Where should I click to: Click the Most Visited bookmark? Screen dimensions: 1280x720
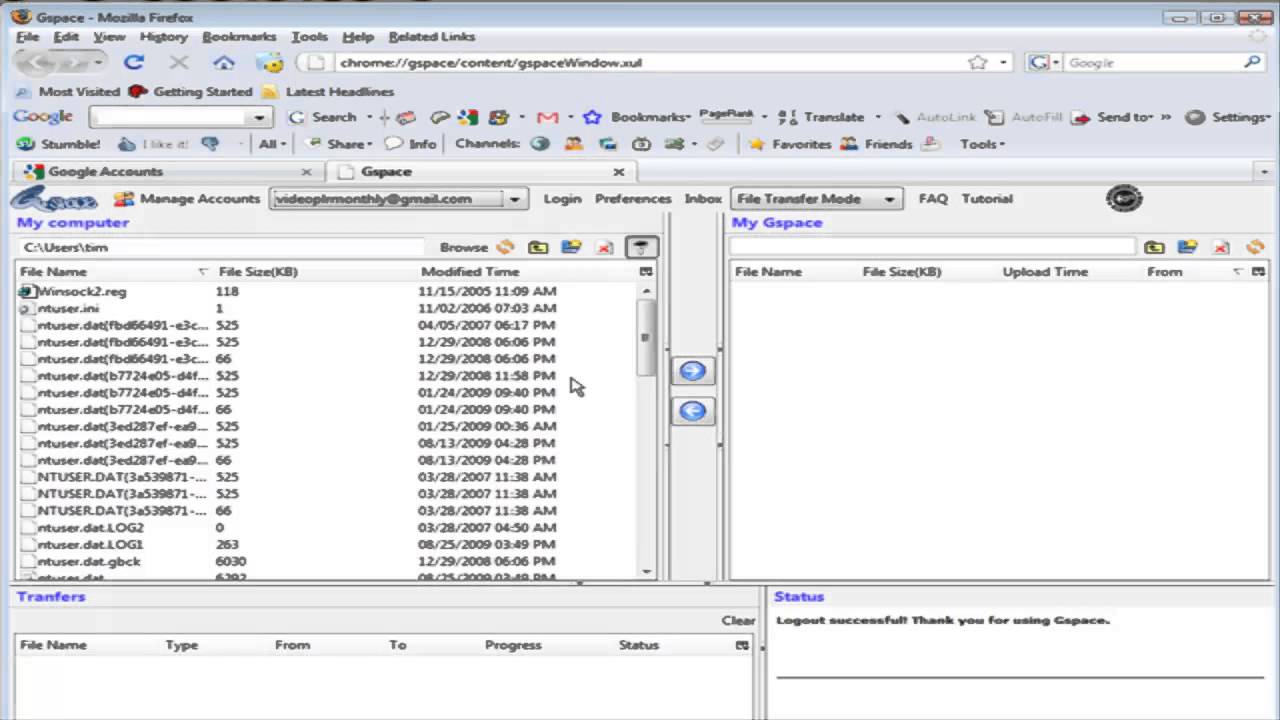pos(69,91)
